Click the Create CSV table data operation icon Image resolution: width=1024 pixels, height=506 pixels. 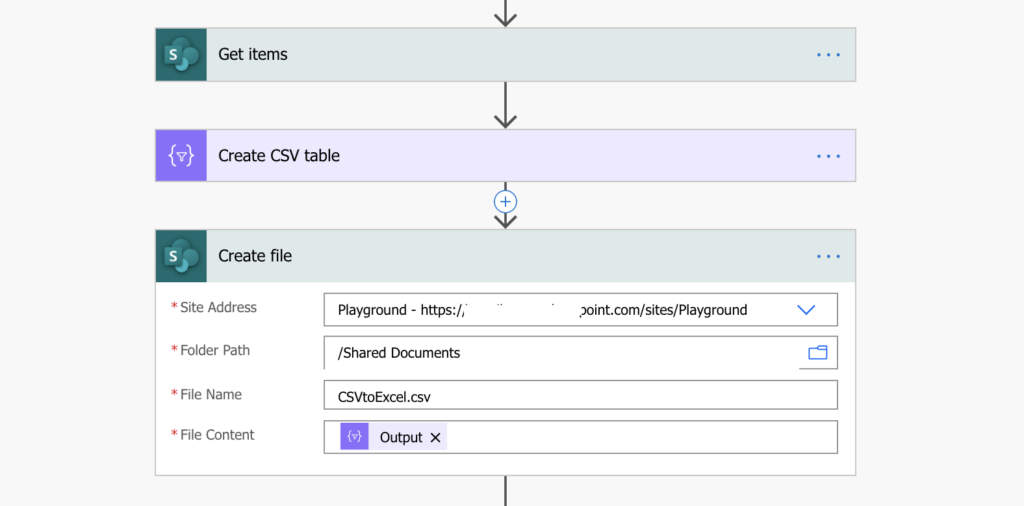[x=181, y=155]
